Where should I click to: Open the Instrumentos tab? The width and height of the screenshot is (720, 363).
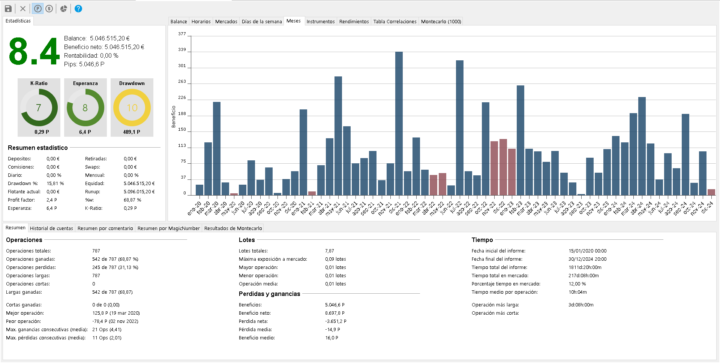point(321,22)
